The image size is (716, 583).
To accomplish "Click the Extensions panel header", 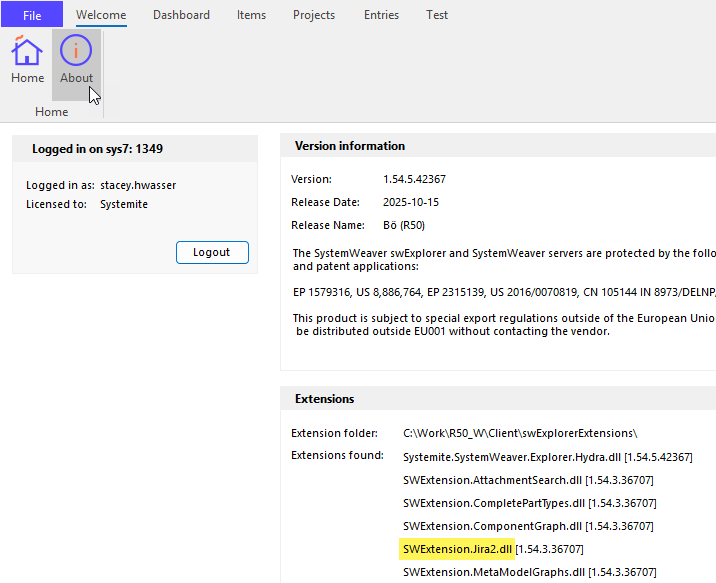I will tap(498, 399).
